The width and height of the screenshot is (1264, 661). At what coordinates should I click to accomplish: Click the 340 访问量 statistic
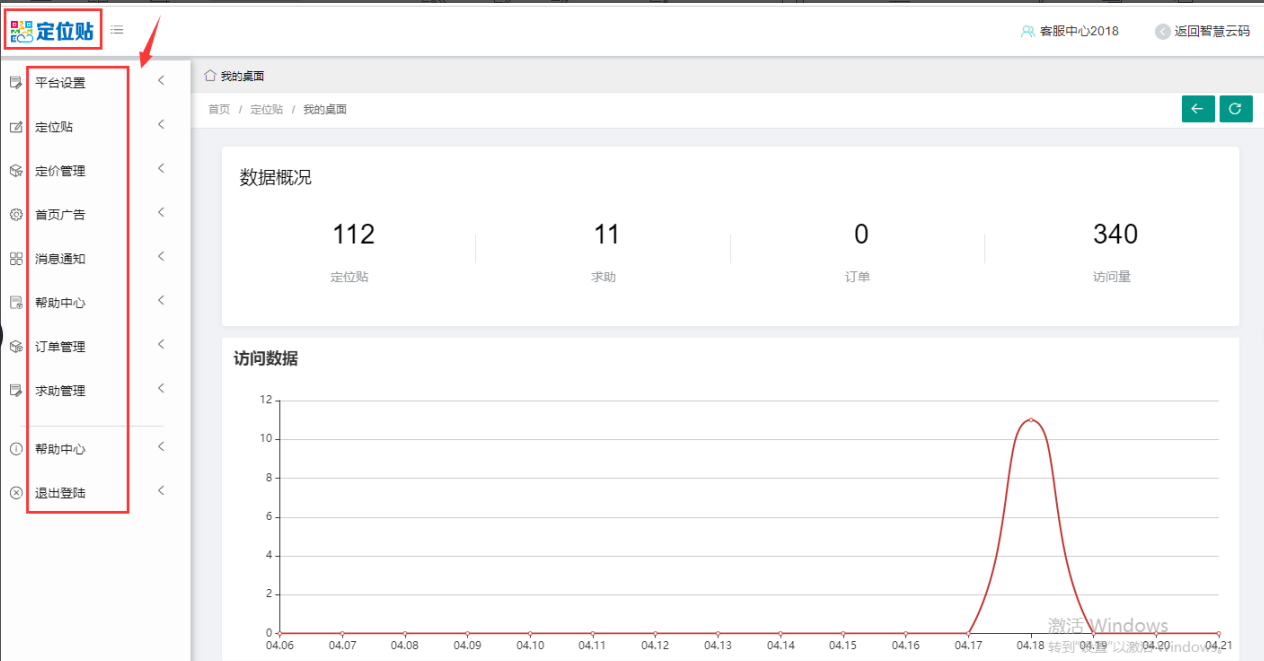(1114, 235)
